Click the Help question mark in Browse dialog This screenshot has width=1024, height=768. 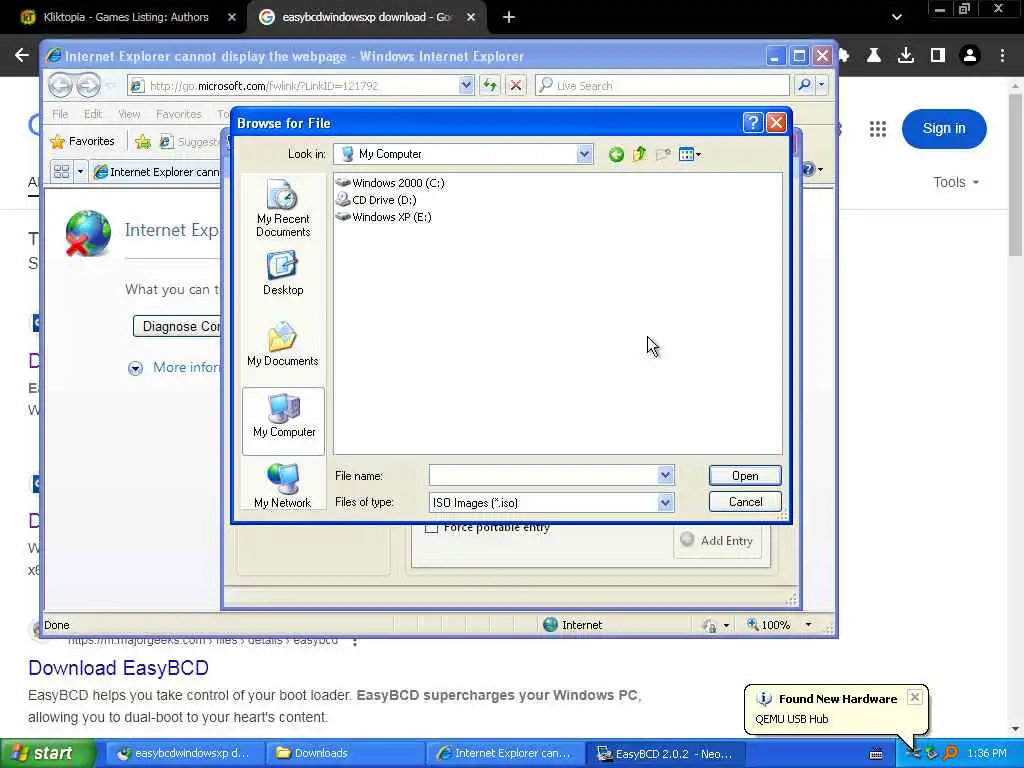click(x=753, y=123)
